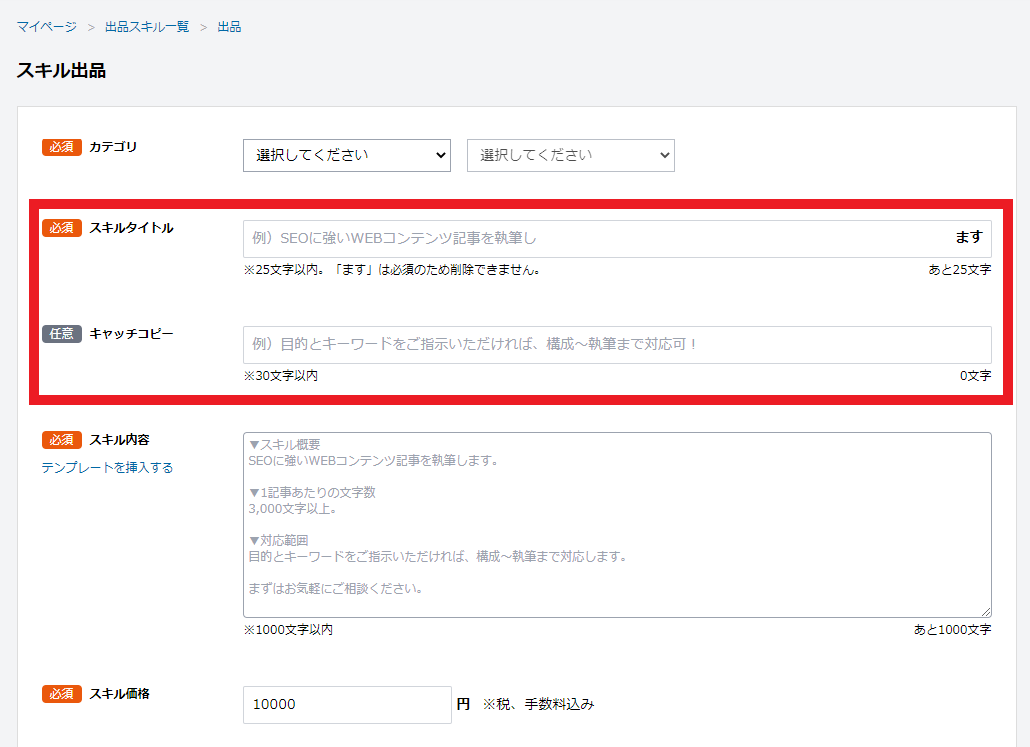Click the fixed ます suffix in the title field

[968, 238]
